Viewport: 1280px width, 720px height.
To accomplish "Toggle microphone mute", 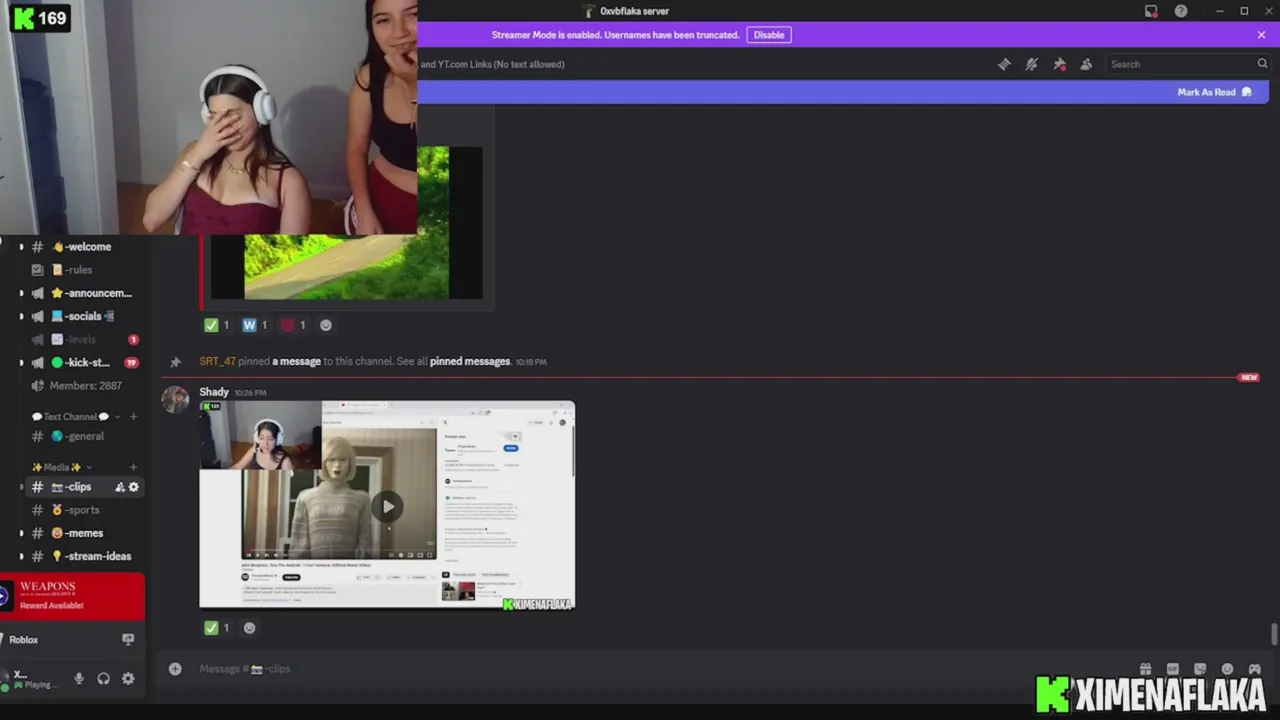I will point(79,678).
